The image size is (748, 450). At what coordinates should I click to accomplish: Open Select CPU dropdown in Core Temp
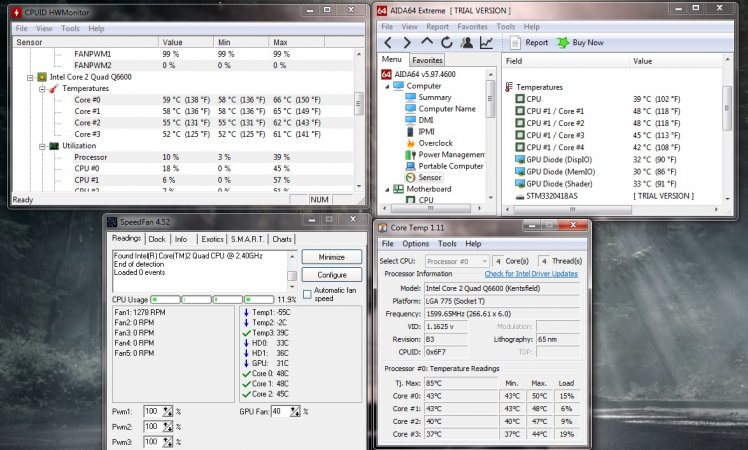(x=457, y=262)
